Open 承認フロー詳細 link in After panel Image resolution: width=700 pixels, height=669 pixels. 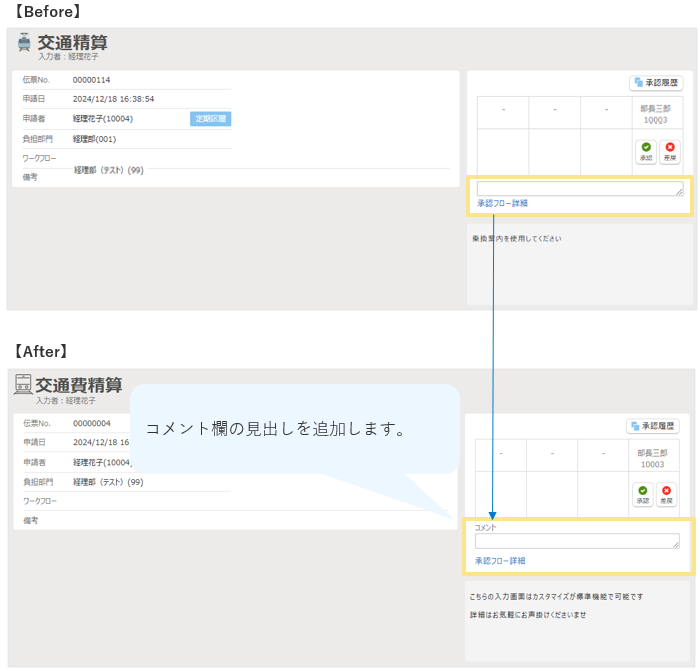pyautogui.click(x=500, y=561)
